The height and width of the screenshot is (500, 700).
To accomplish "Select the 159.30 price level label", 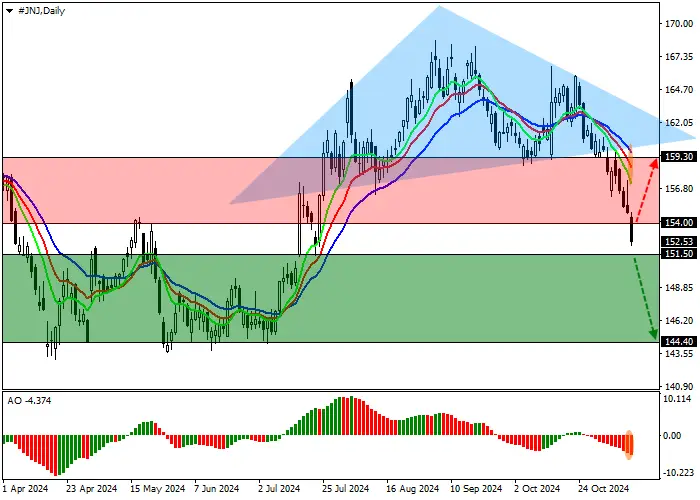I will [x=679, y=157].
